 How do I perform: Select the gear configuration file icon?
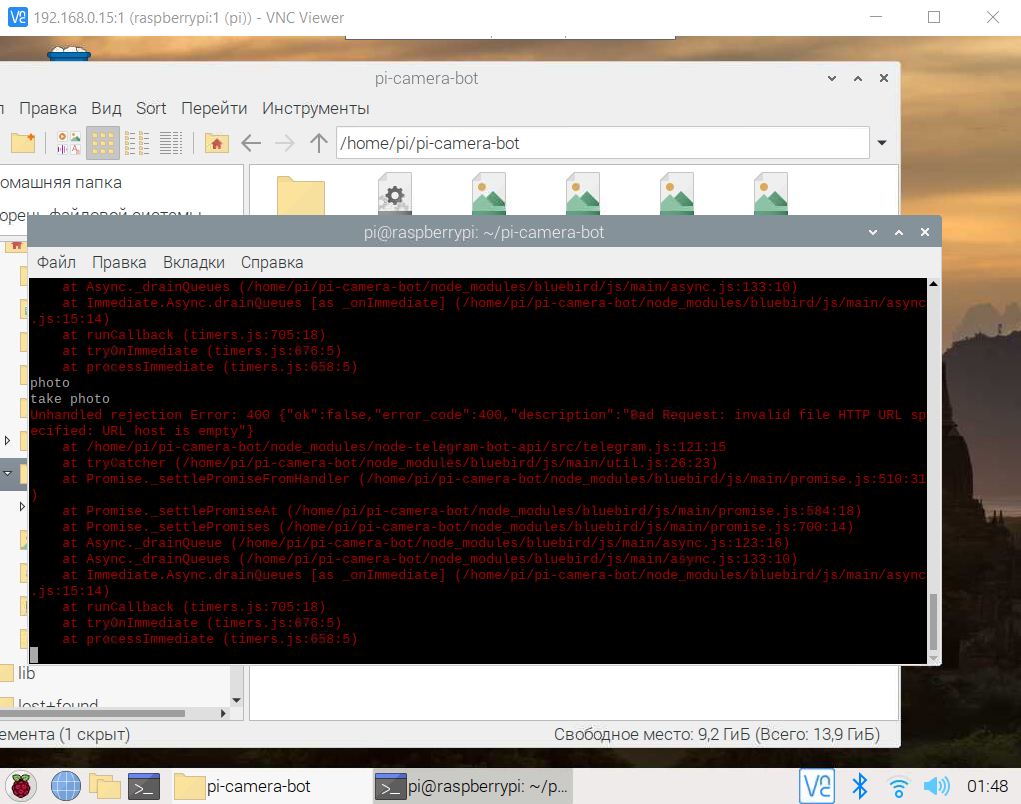coord(395,193)
